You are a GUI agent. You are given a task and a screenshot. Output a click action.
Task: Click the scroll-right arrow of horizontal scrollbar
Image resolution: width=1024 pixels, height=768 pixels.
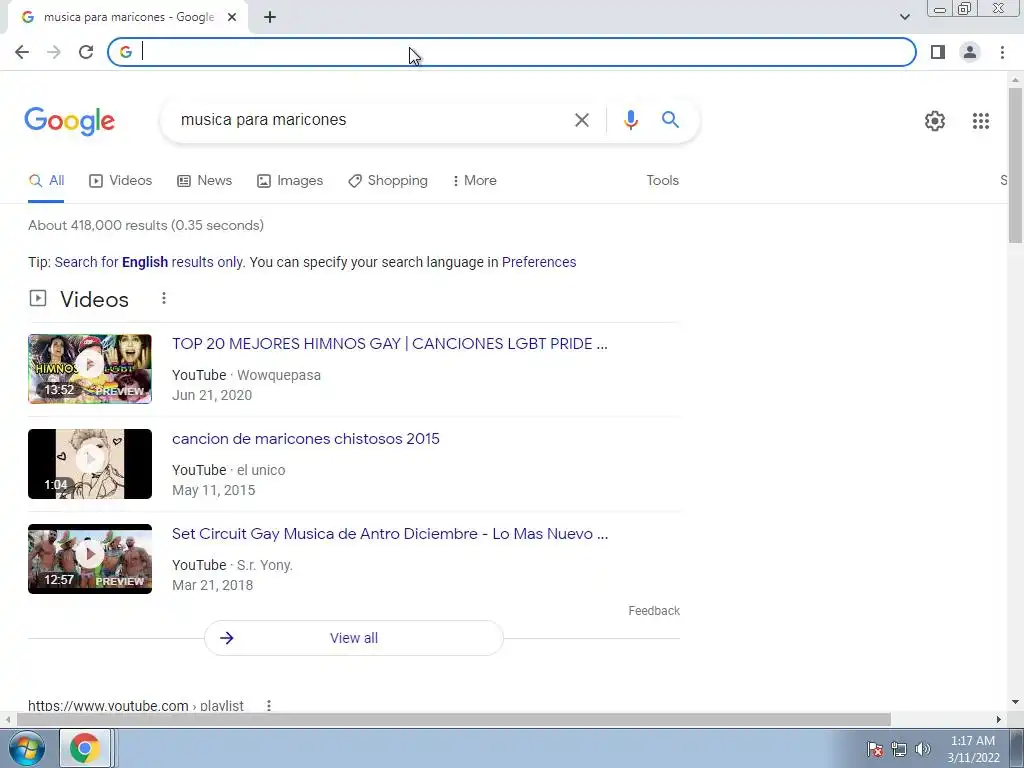(x=999, y=720)
